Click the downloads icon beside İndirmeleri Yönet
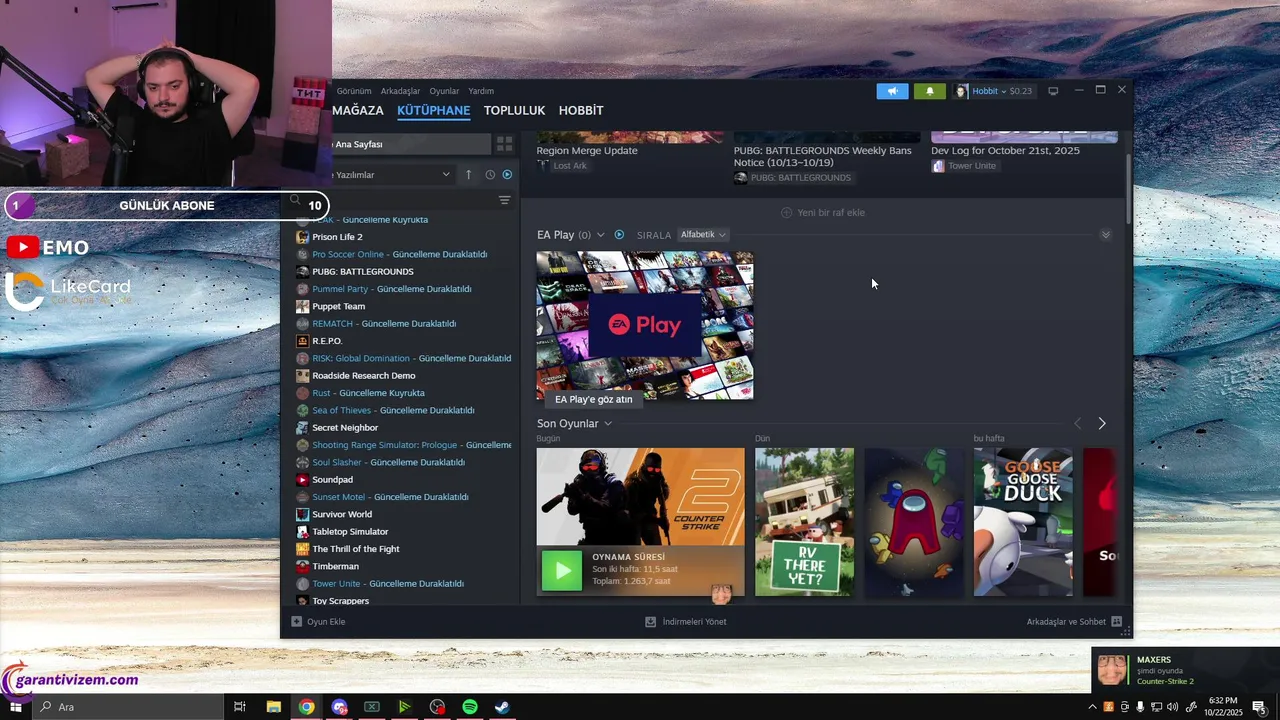The image size is (1280, 720). pos(651,621)
